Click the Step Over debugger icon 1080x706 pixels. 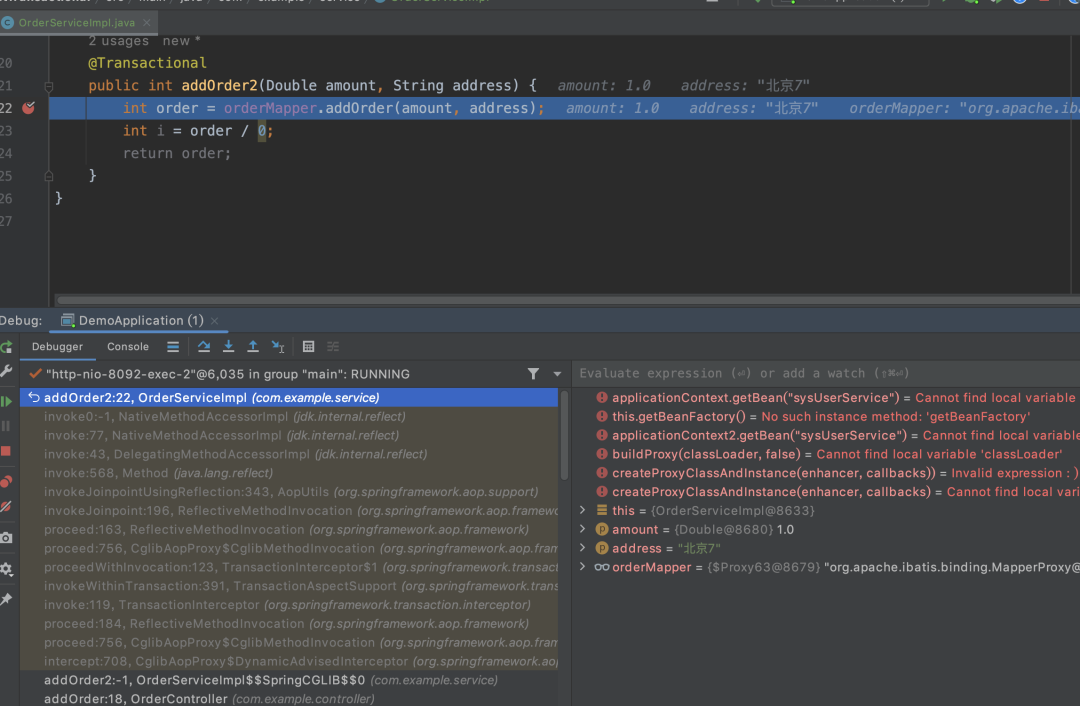(204, 346)
